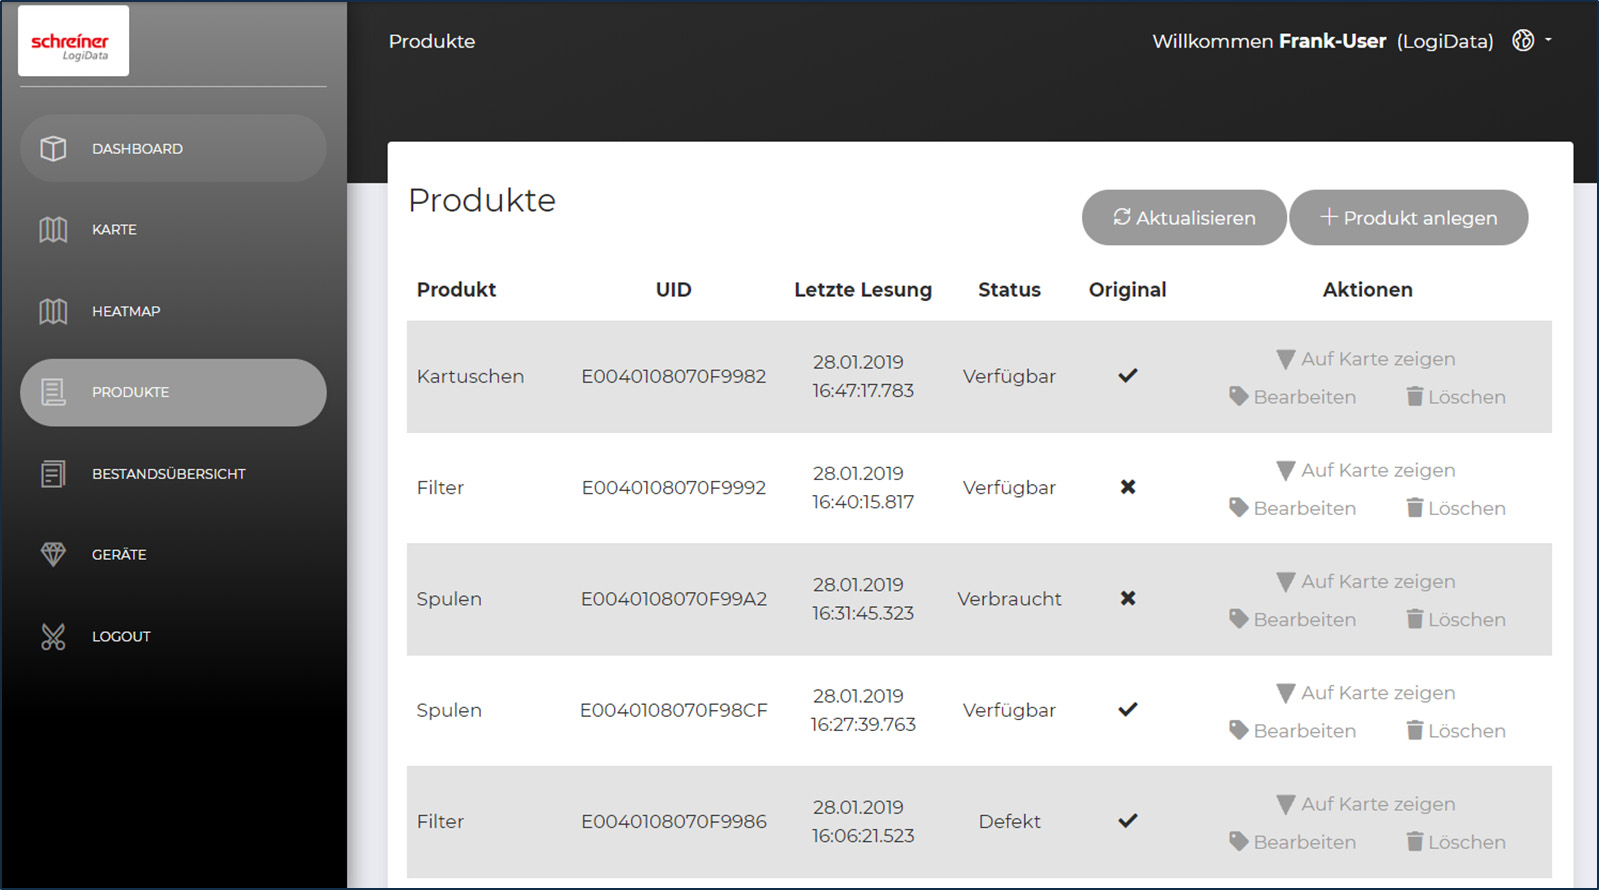This screenshot has height=890, width=1599.
Task: Click the Original cross for Filter E0040108070F9992
Action: (1128, 487)
